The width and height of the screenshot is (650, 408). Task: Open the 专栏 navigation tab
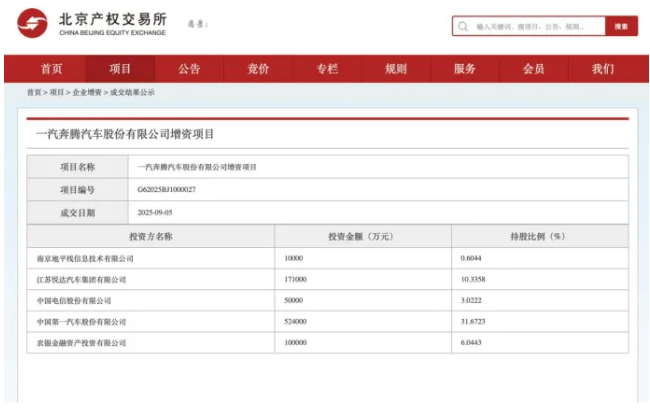[x=327, y=69]
